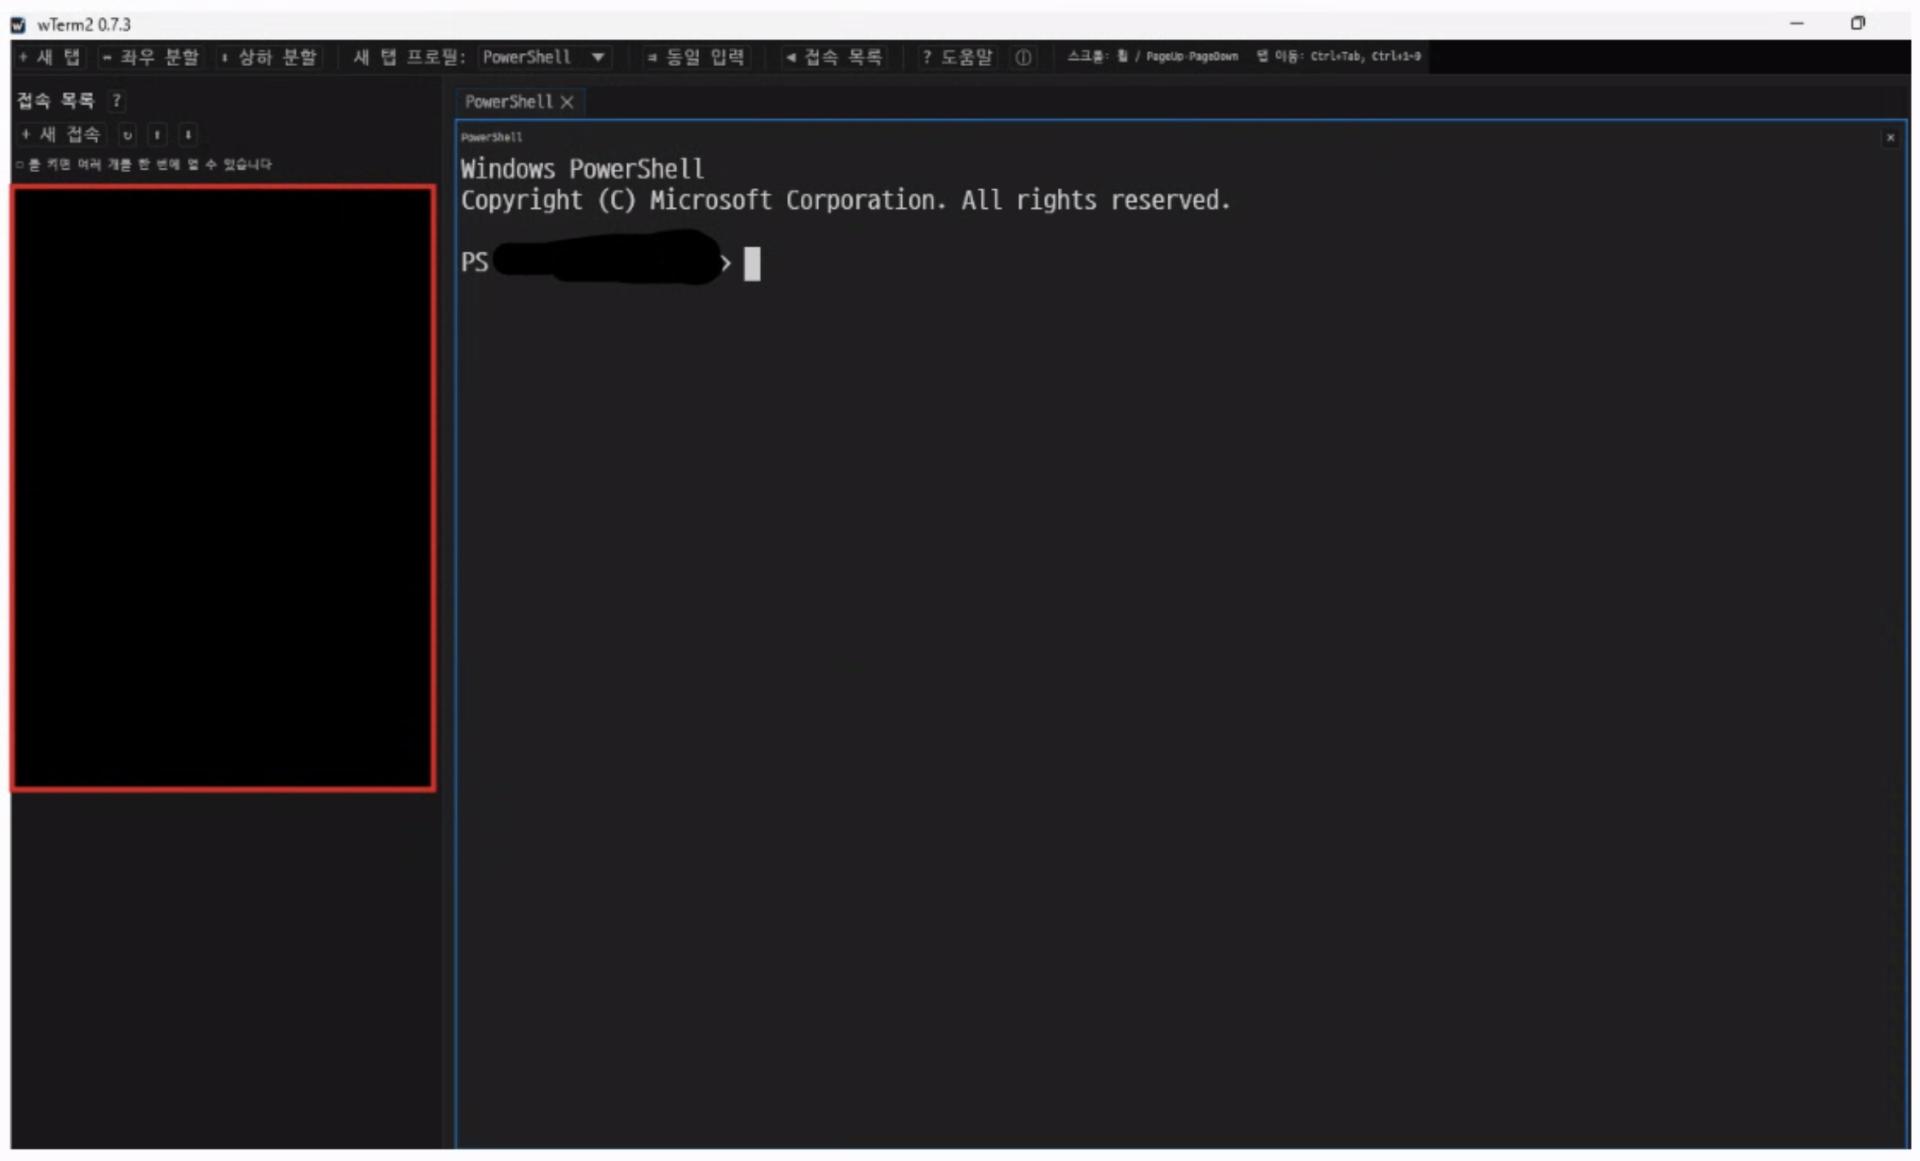Viewport: 1920px width, 1161px height.
Task: Close the PowerShell tab with its X
Action: point(567,102)
